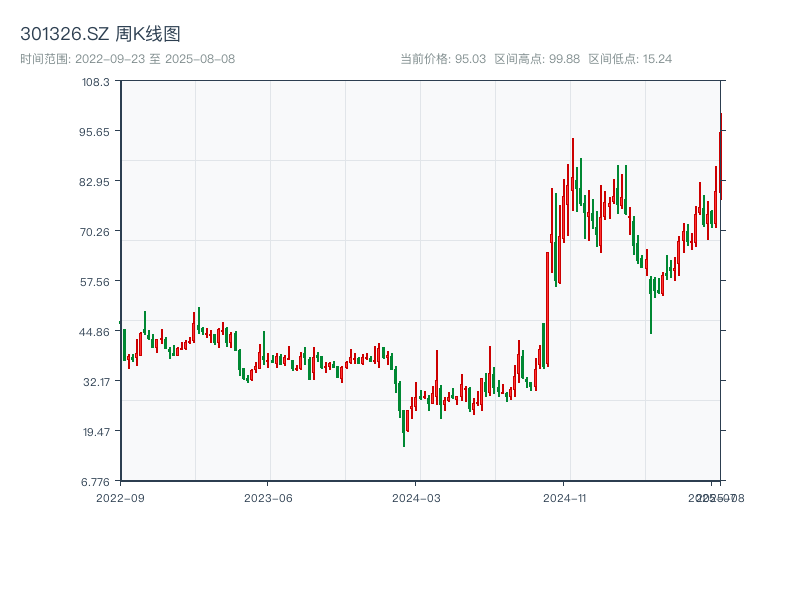Select the 82.95 y-axis tick label

(97, 181)
